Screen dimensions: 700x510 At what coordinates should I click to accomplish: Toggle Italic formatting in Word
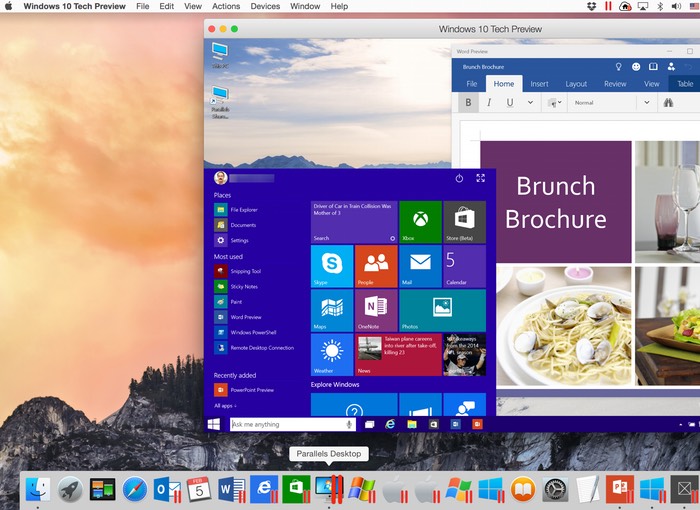click(489, 102)
